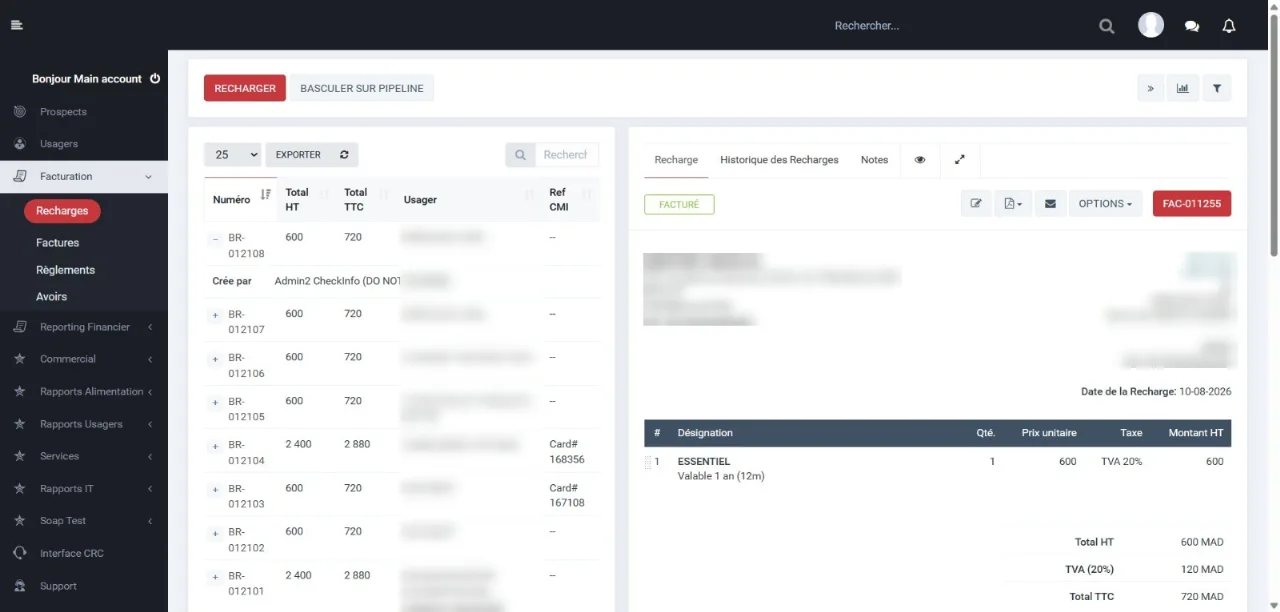Viewport: 1280px width, 612px height.
Task: Open invoice FAC-011255
Action: click(1192, 204)
